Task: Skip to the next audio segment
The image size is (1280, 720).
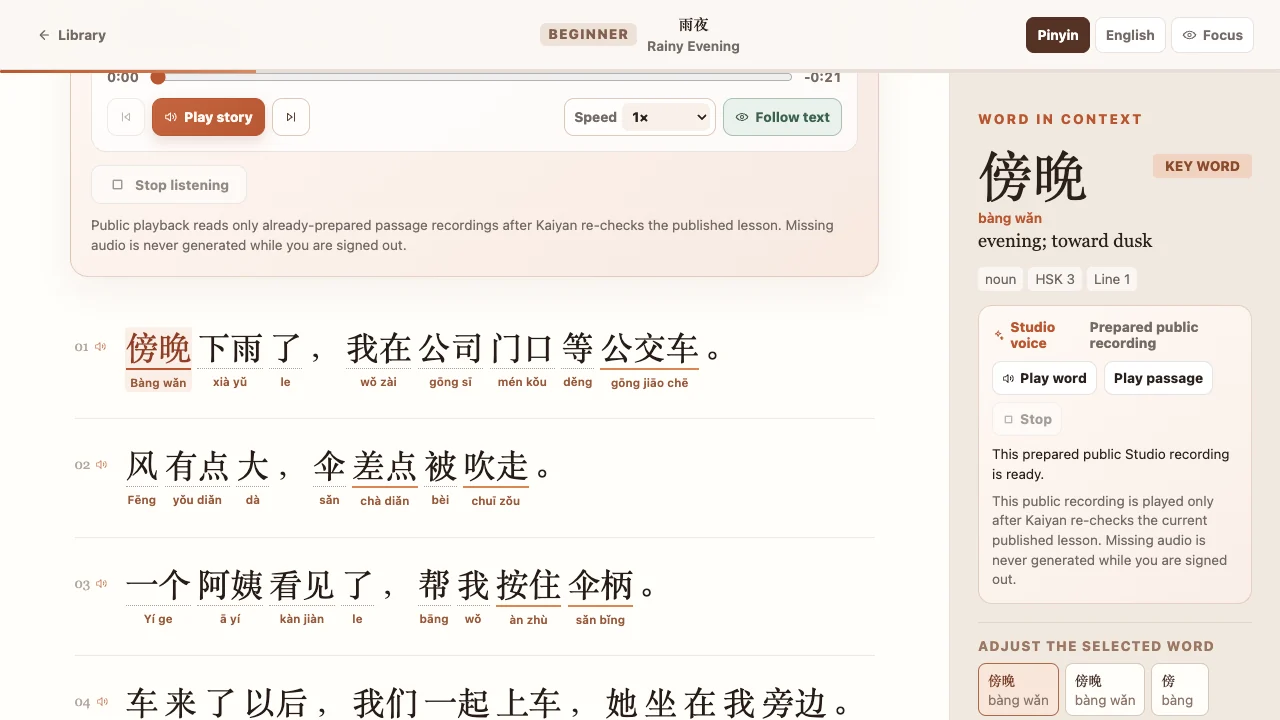Action: click(x=291, y=117)
